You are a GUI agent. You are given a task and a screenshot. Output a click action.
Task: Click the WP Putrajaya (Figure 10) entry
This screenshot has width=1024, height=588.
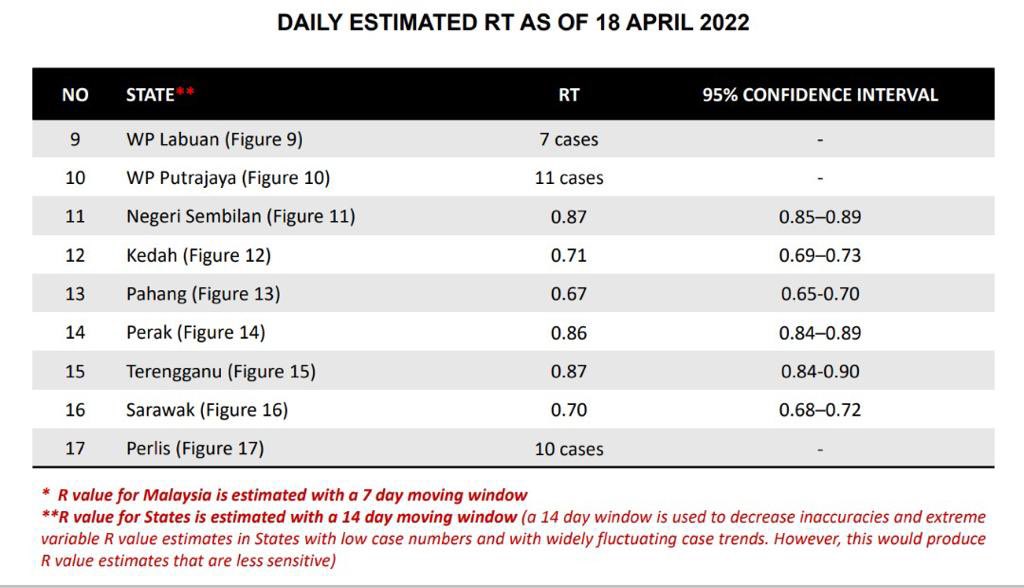[228, 178]
